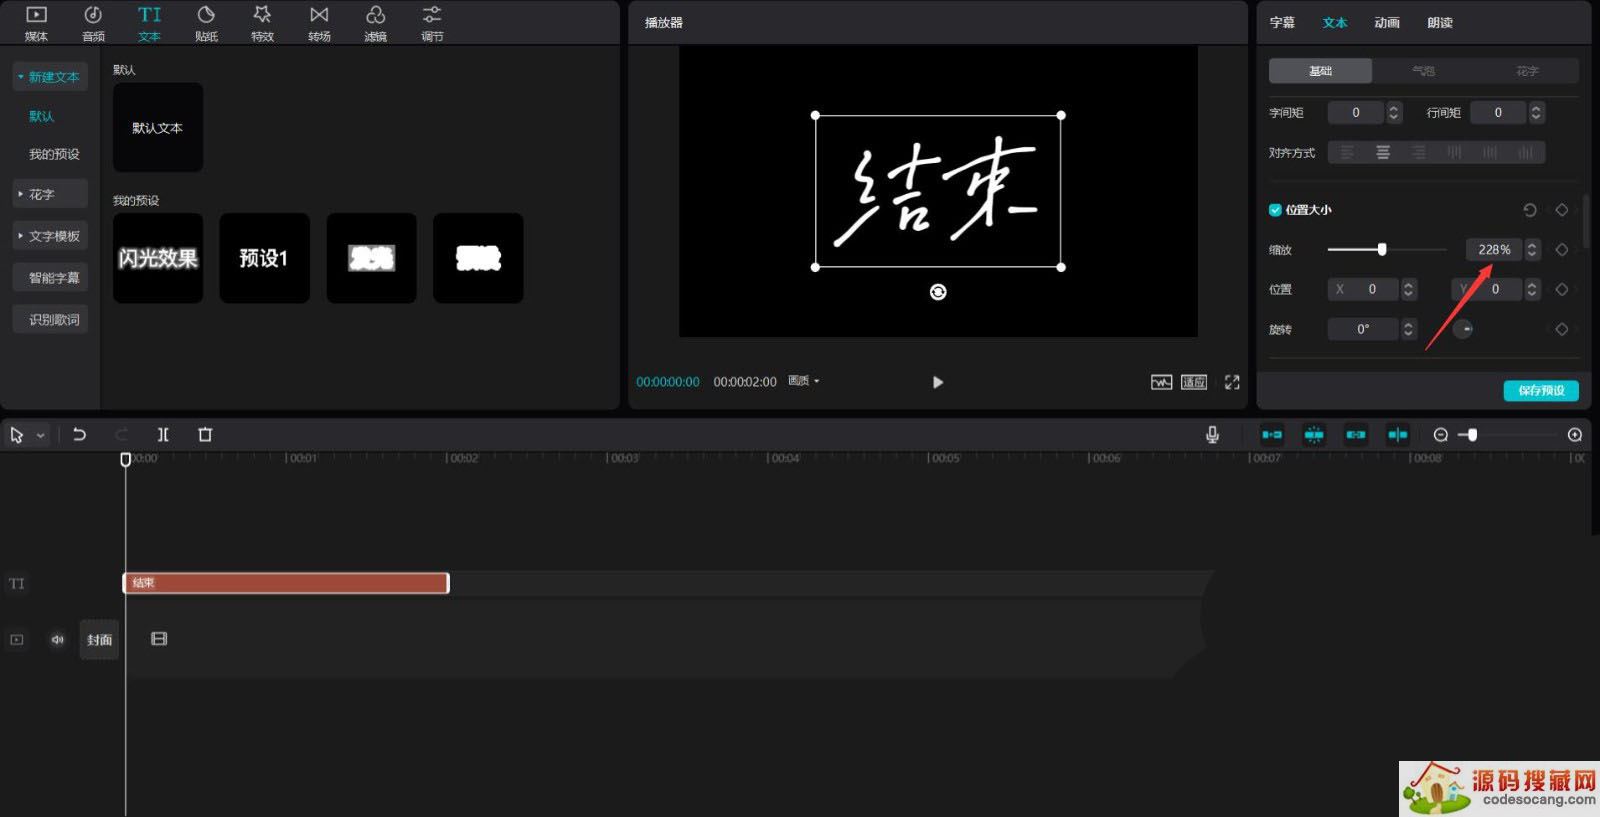
Task: Select 我的预设 in the sidebar
Action: tap(54, 154)
